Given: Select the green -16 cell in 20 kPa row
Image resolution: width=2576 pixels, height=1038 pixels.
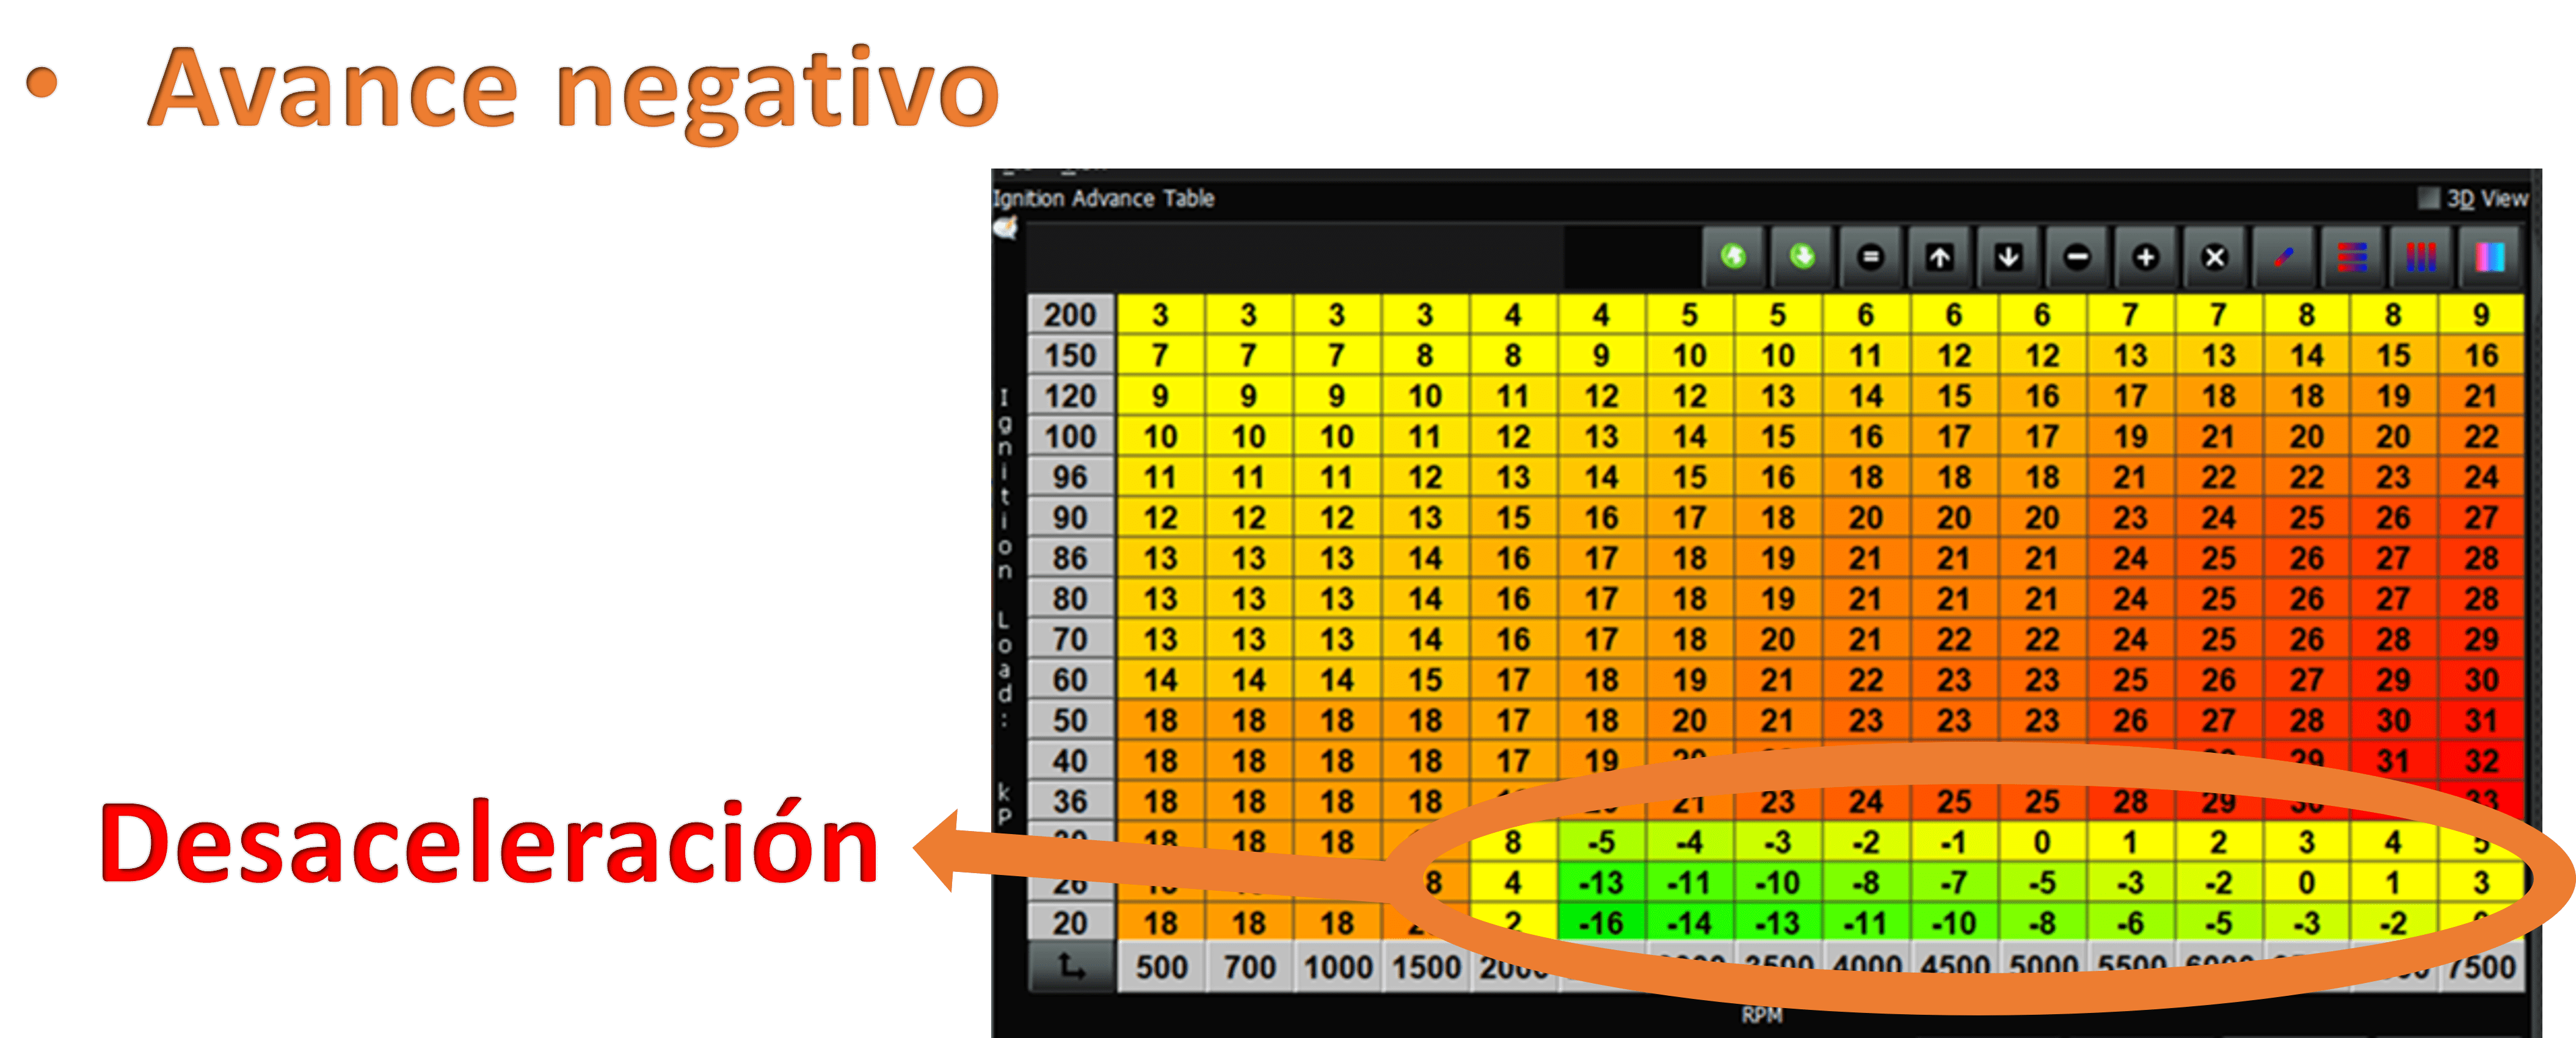Looking at the screenshot, I should [1602, 922].
